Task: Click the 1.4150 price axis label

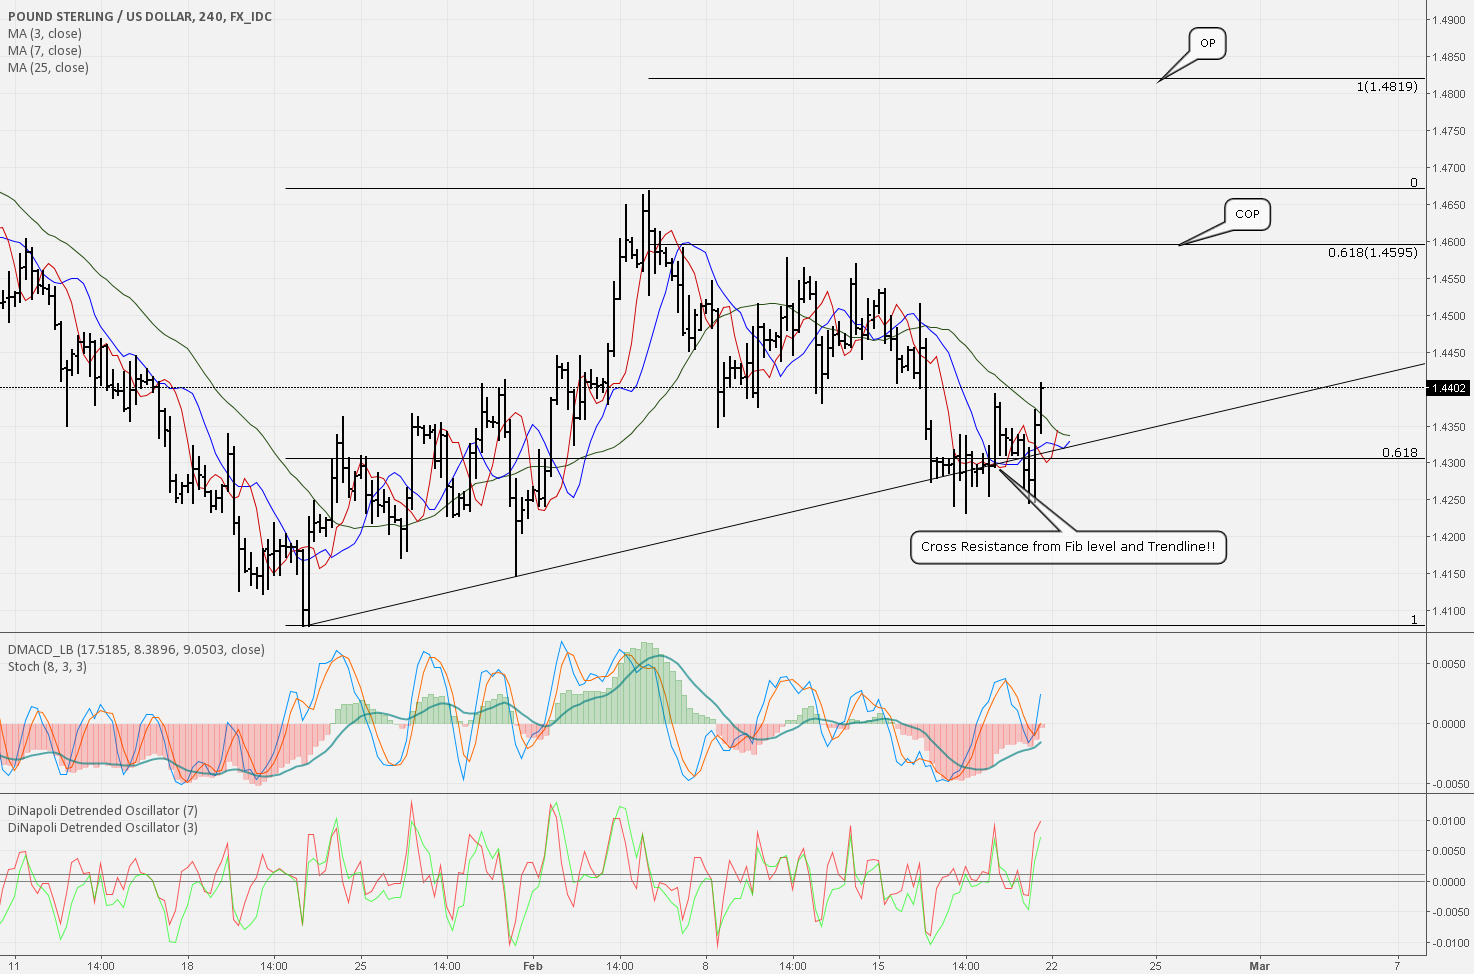Action: pyautogui.click(x=1448, y=575)
